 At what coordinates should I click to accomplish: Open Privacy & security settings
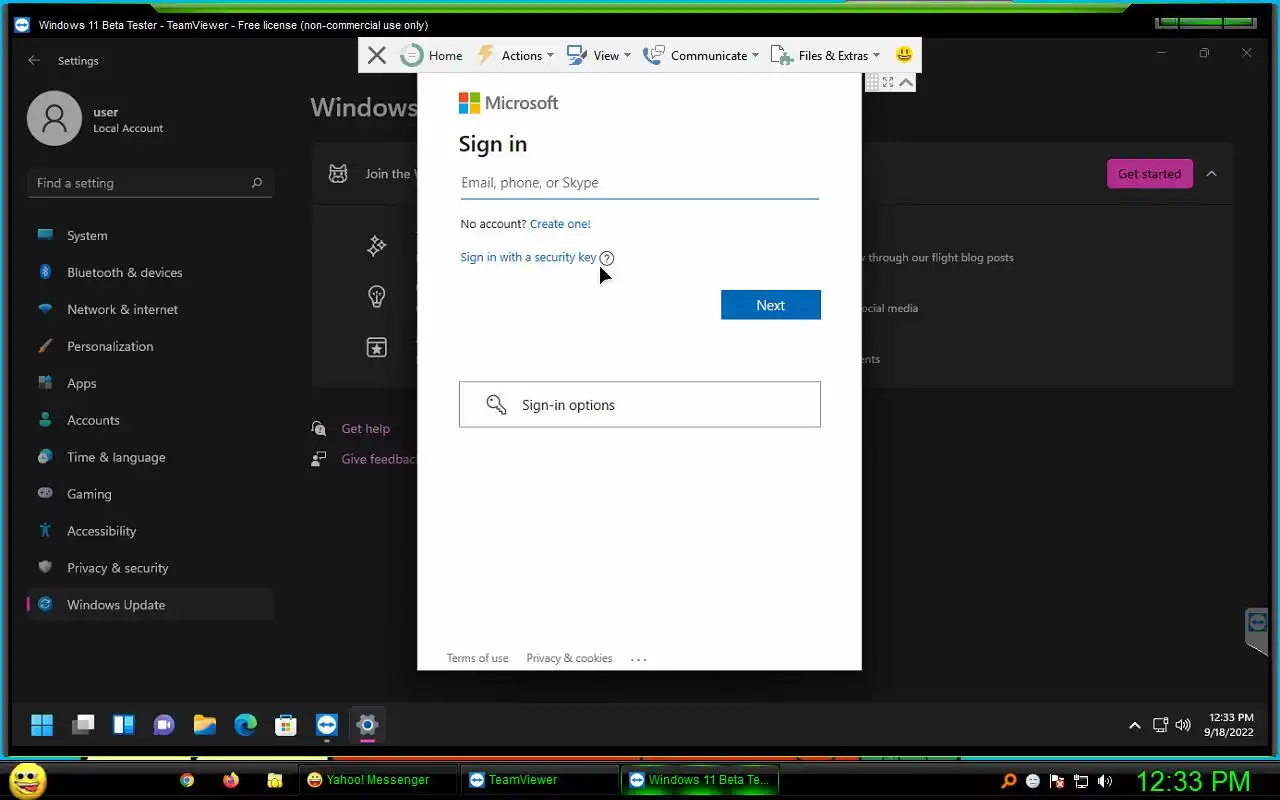150,568
